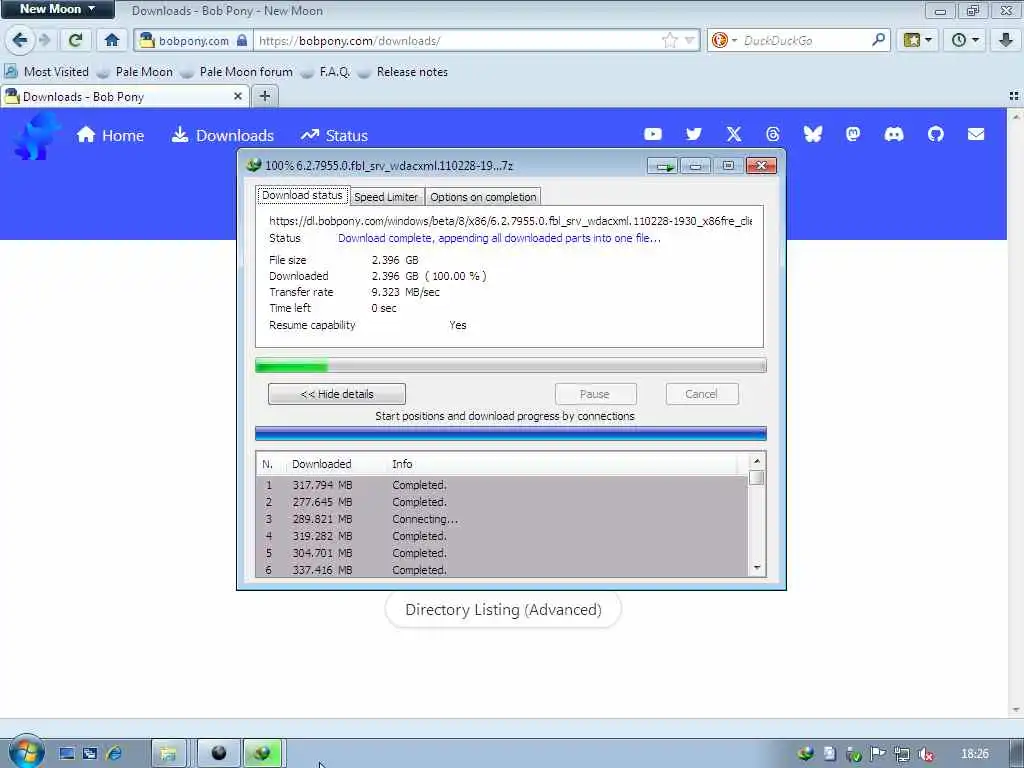Switch to the Speed Limiter tab
The width and height of the screenshot is (1024, 768).
coord(386,197)
